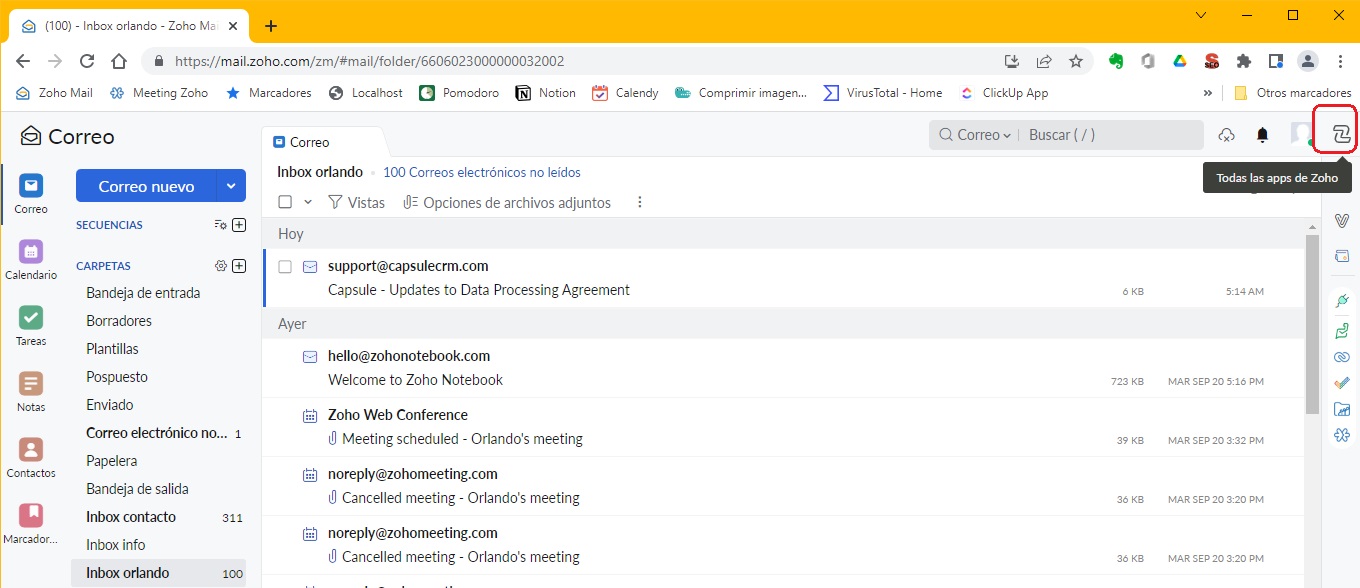Image resolution: width=1360 pixels, height=588 pixels.
Task: Click the chart folder icon in right panel
Action: click(1342, 409)
